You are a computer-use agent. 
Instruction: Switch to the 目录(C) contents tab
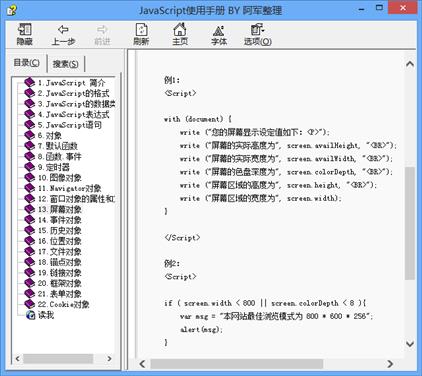[x=26, y=63]
